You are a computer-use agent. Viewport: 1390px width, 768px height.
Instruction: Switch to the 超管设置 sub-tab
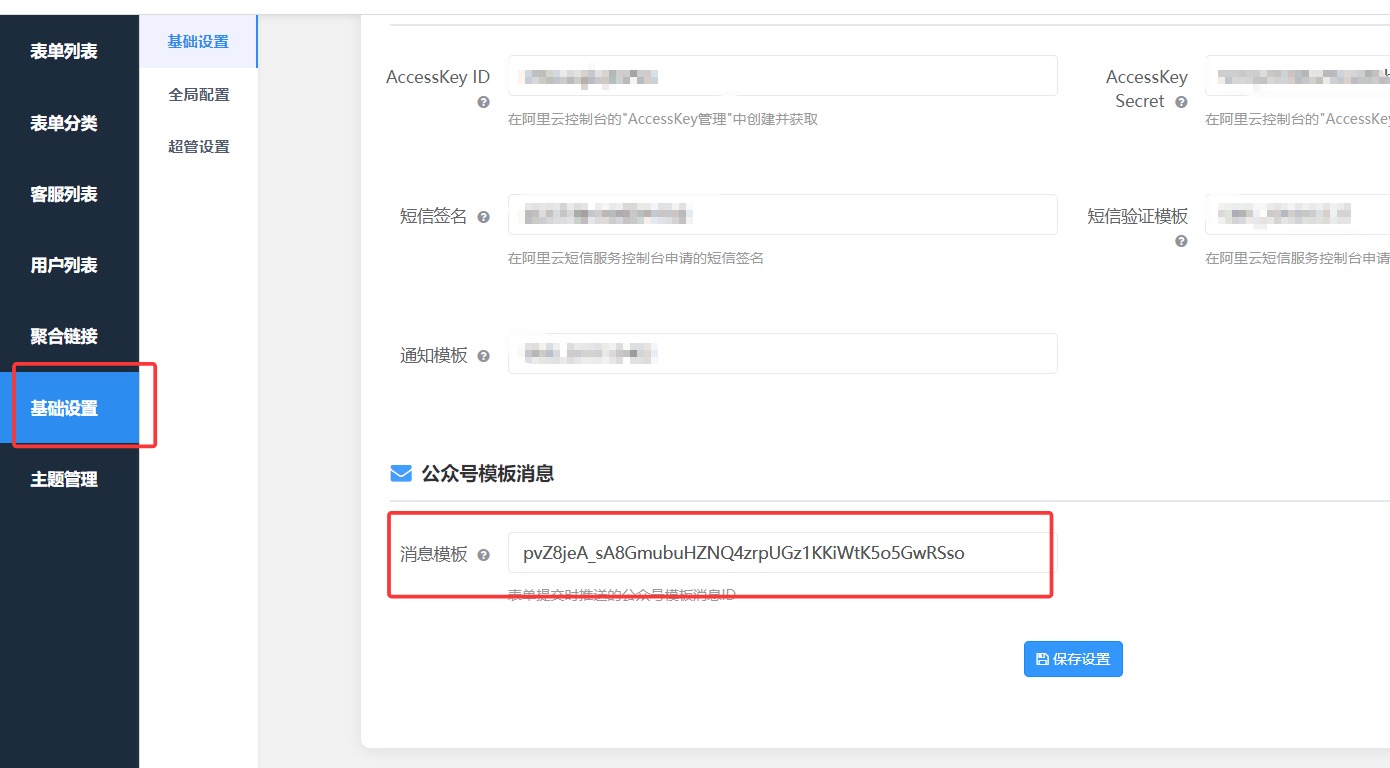point(199,147)
